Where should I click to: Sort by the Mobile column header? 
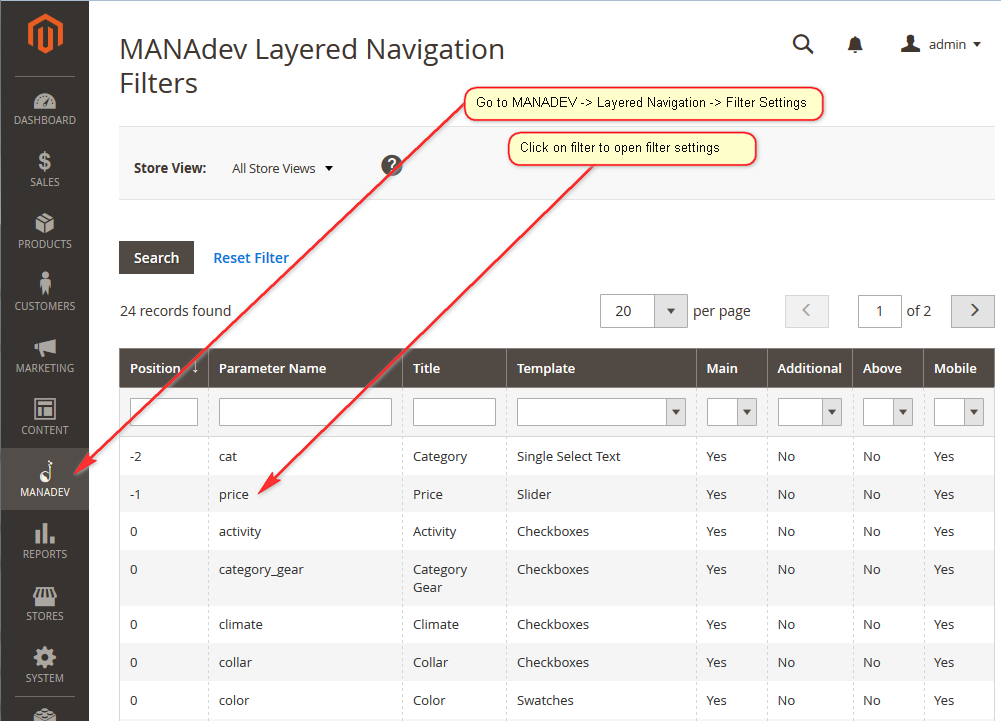958,368
